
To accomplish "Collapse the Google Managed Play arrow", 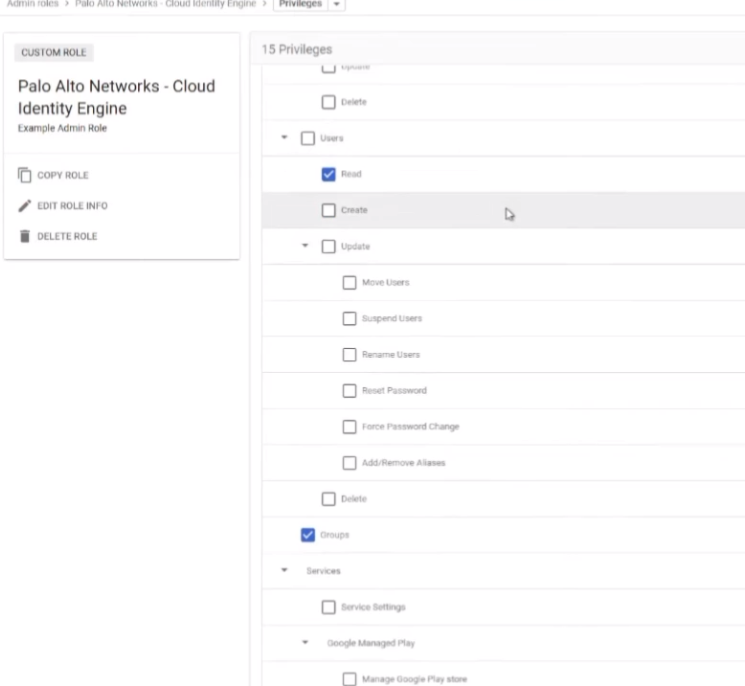I will click(305, 642).
